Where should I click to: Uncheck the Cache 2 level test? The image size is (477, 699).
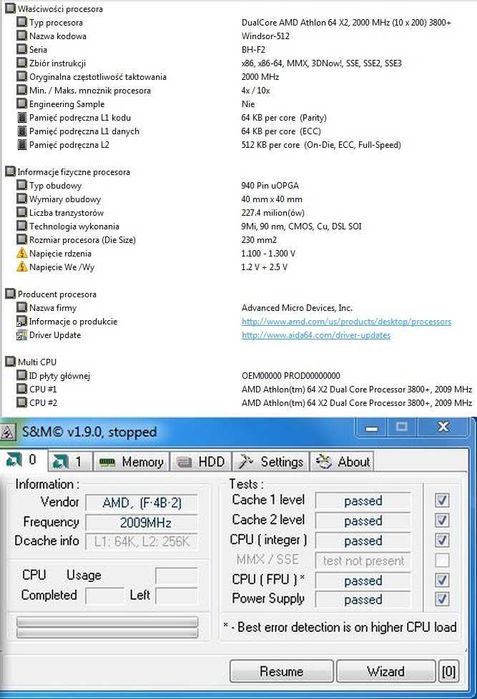click(x=442, y=520)
